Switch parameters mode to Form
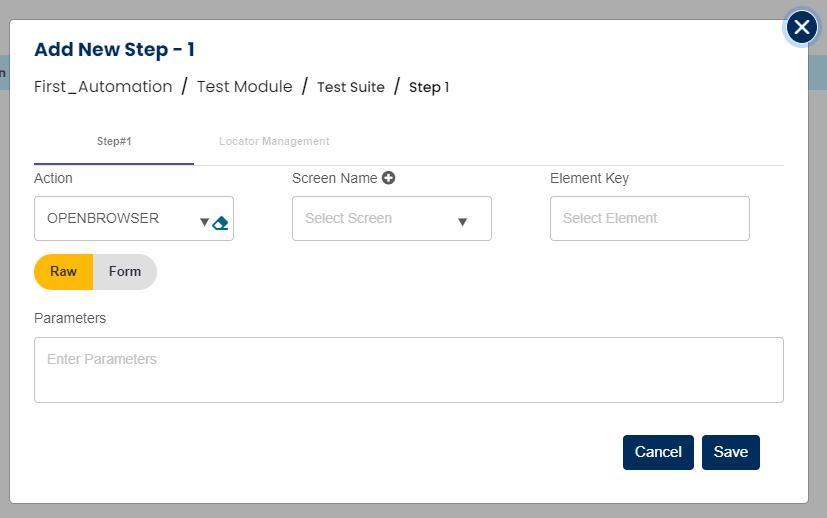The height and width of the screenshot is (518, 827). point(125,271)
